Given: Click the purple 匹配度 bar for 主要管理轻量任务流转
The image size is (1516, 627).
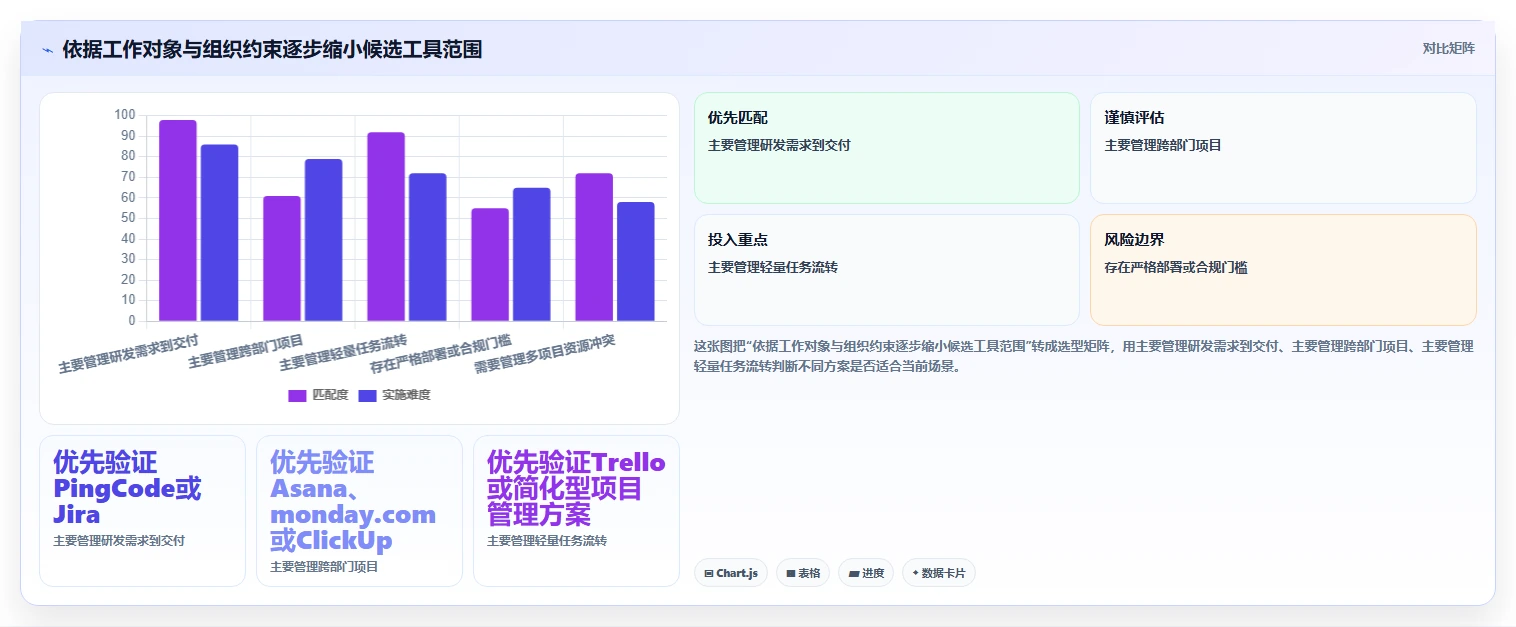Looking at the screenshot, I should 386,226.
